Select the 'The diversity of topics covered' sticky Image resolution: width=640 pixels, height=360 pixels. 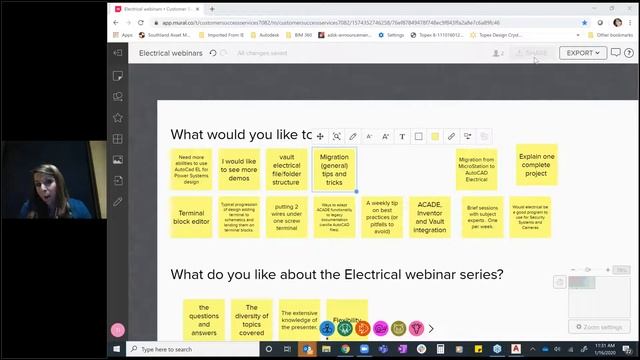point(251,320)
